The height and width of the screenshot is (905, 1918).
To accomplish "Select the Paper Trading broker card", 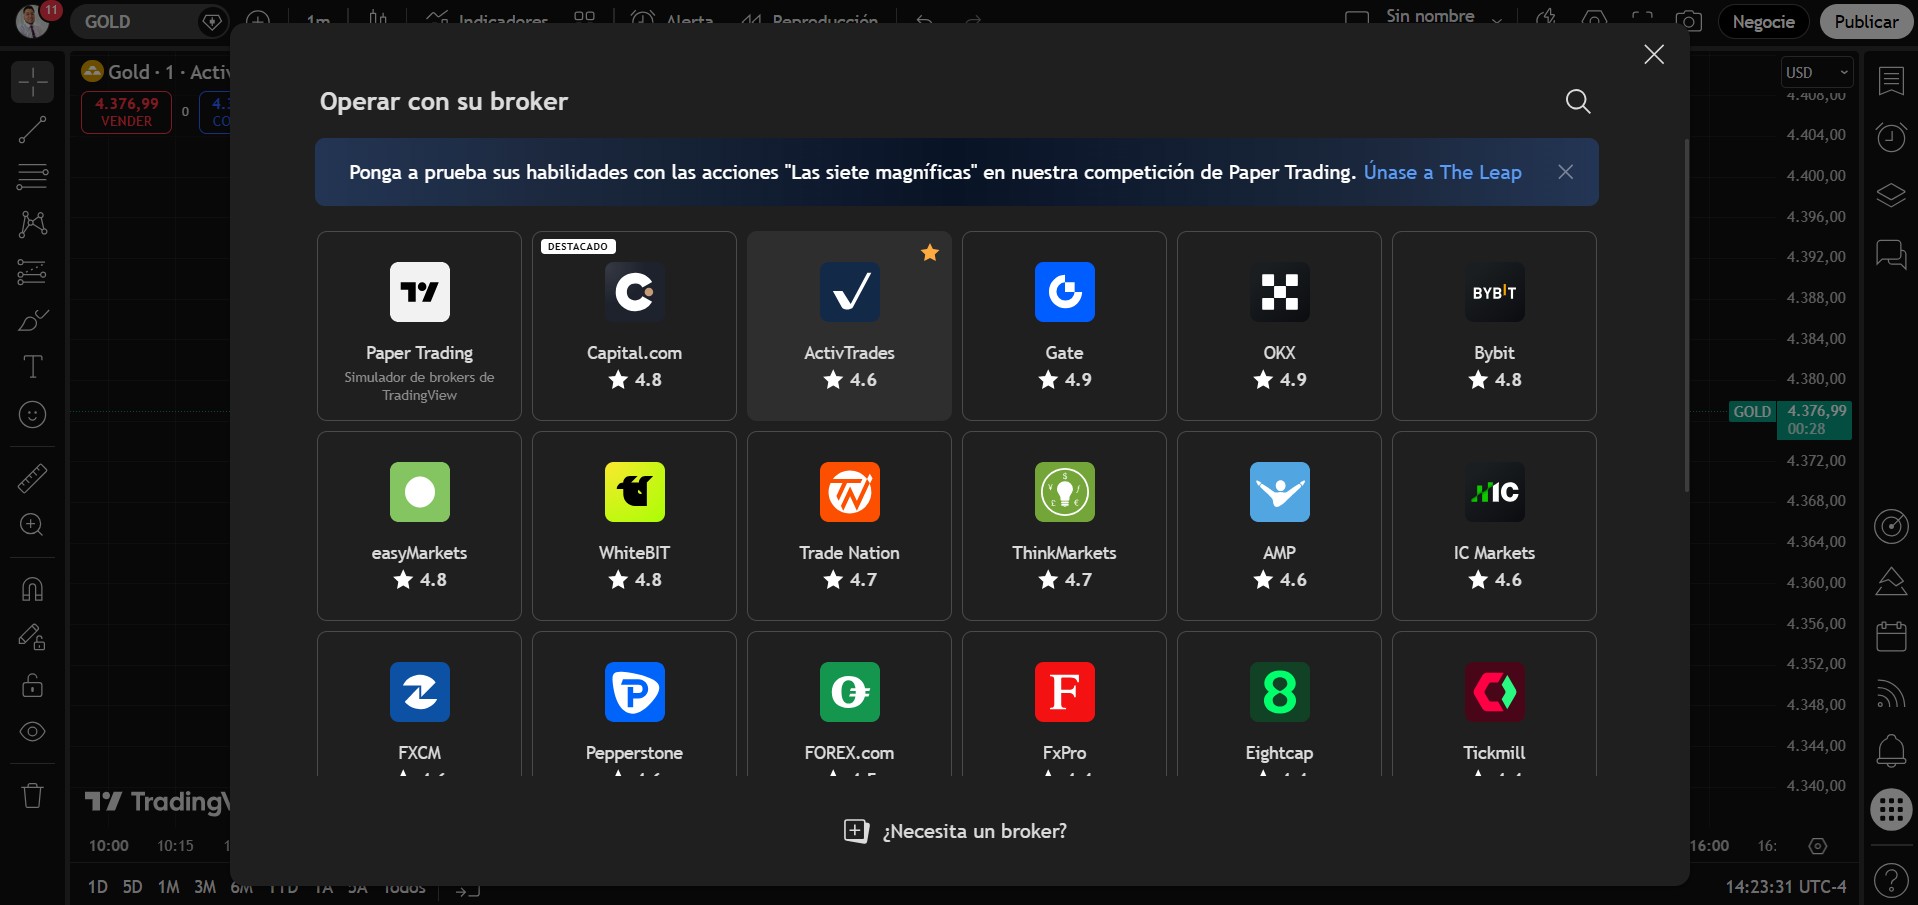I will [x=419, y=326].
